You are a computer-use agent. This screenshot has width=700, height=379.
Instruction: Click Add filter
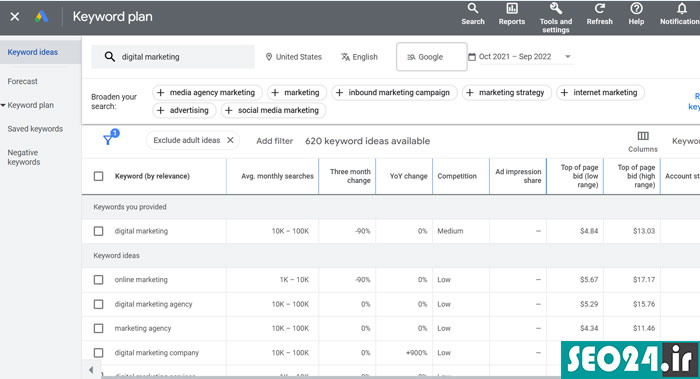coord(275,141)
